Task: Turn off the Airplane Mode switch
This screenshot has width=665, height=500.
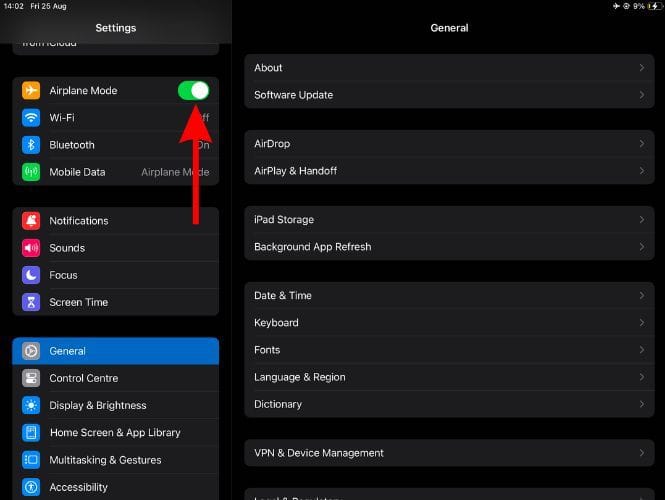Action: tap(193, 91)
